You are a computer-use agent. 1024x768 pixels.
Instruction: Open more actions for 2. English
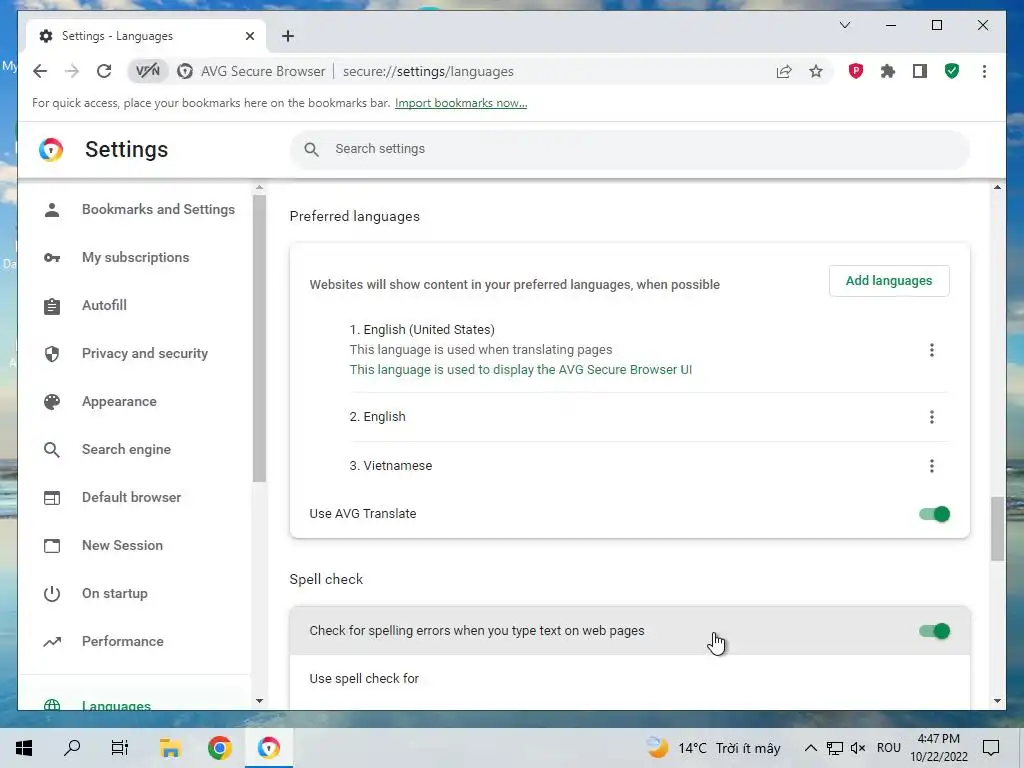point(932,417)
